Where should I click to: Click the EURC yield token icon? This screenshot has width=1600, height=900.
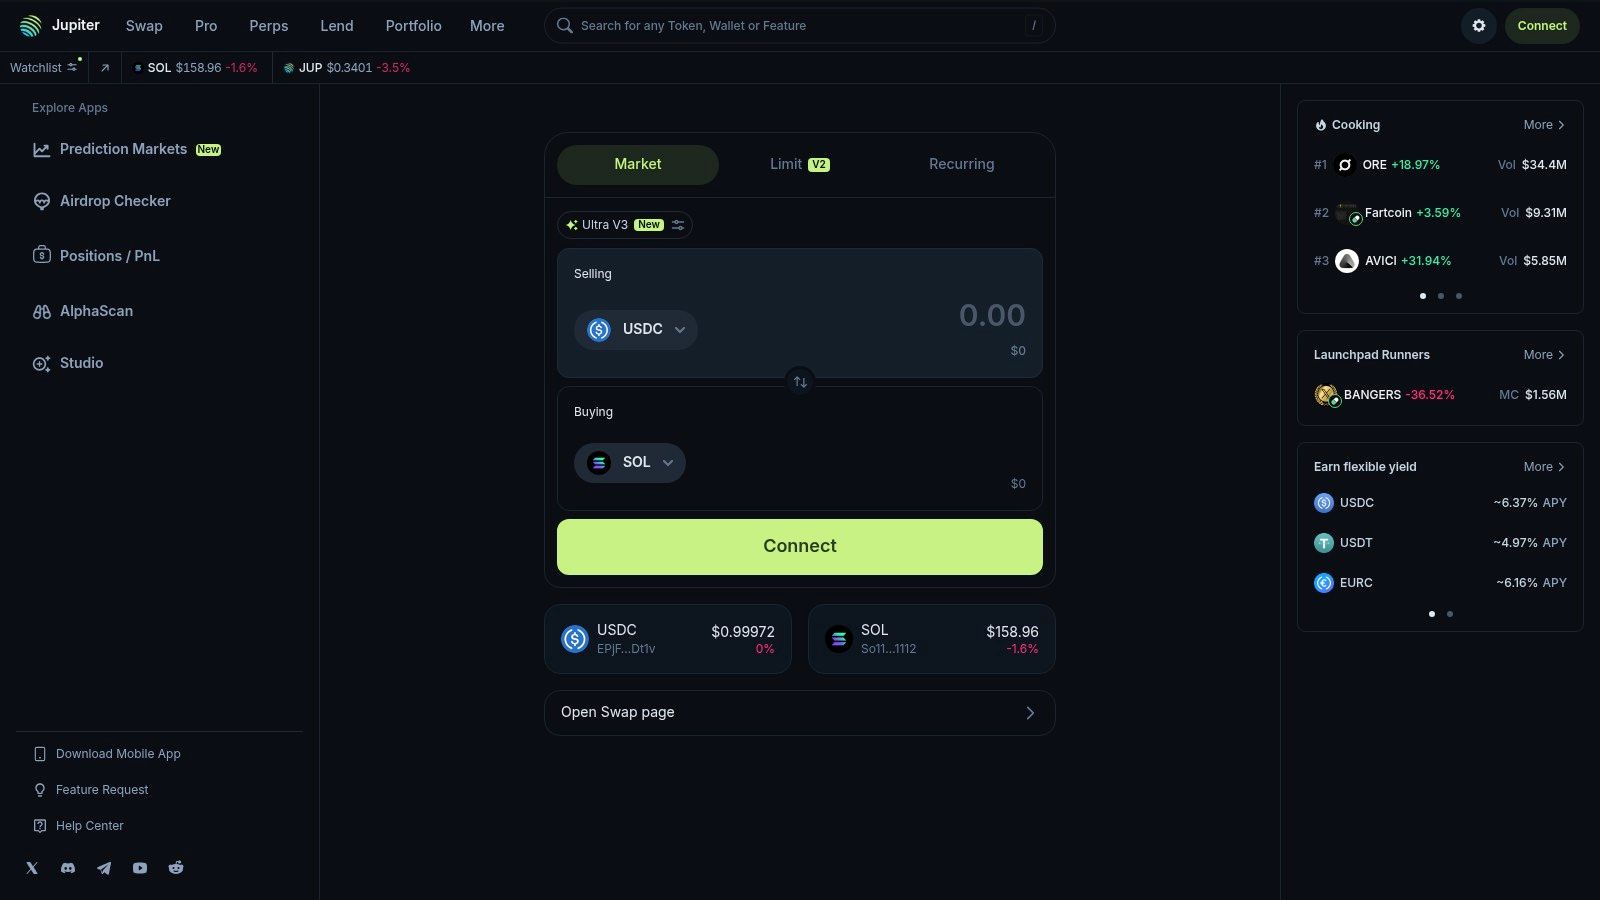1324,583
